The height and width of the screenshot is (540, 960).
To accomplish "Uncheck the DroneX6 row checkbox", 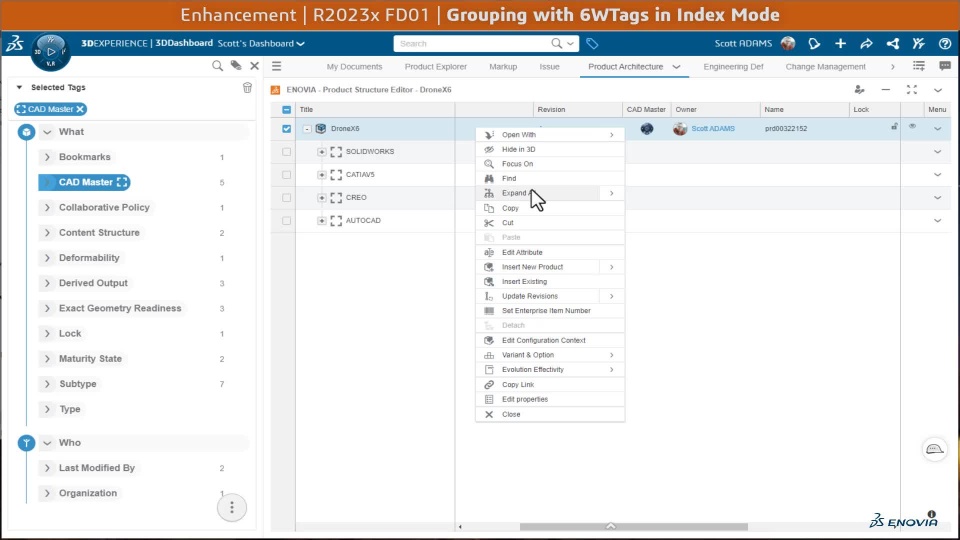I will coord(287,129).
